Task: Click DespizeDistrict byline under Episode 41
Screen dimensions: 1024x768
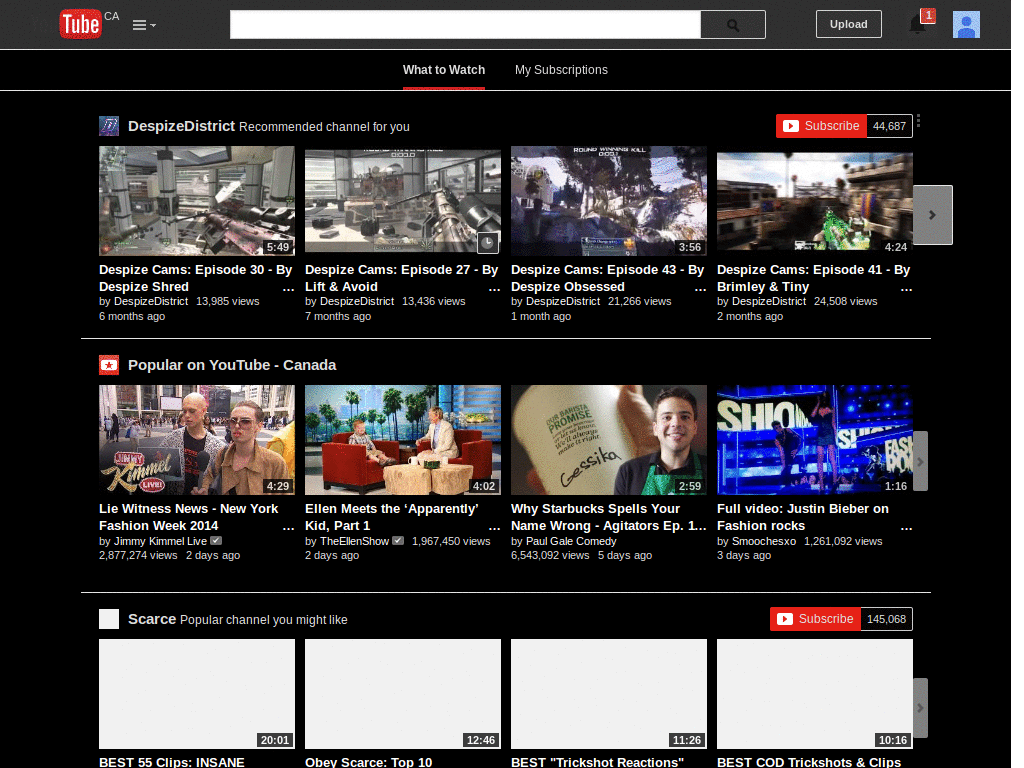Action: 769,302
